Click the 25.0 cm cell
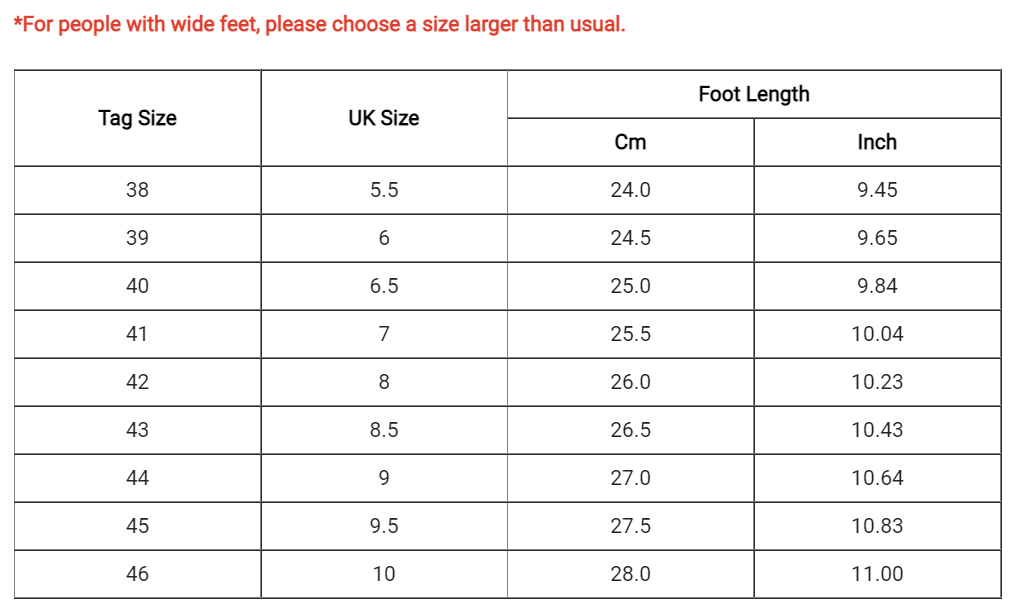Screen dimensions: 1010x605 tap(631, 286)
